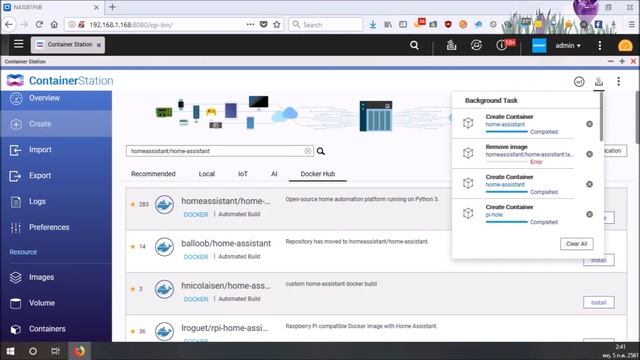Switch to the Recommended tab

pyautogui.click(x=153, y=174)
